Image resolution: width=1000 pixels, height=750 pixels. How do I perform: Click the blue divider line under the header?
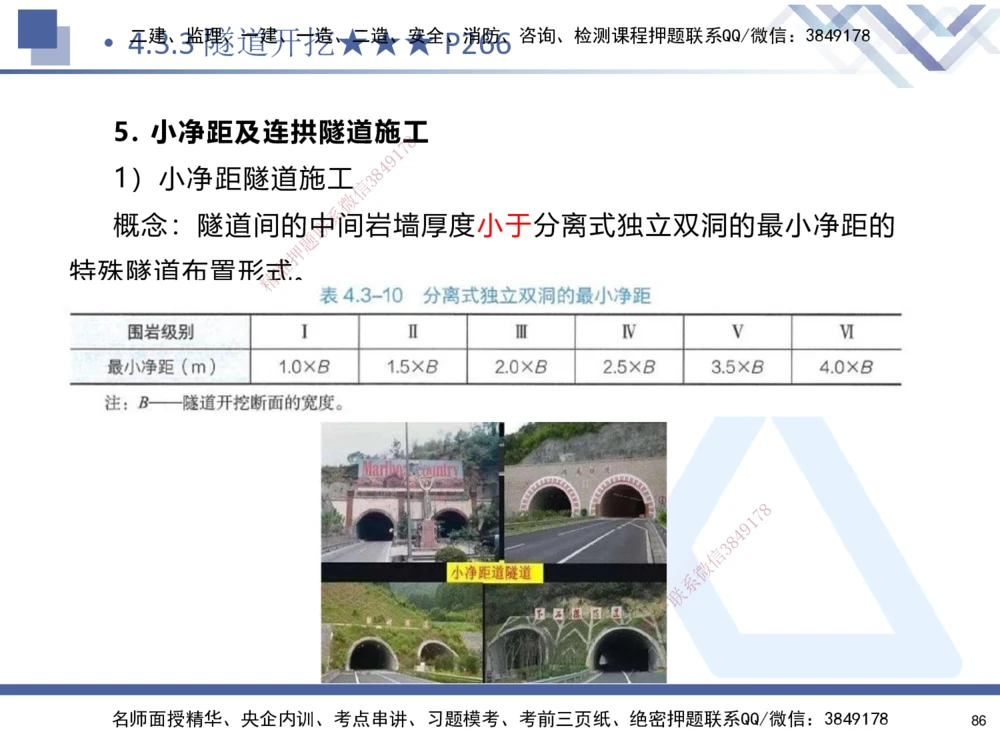point(500,74)
